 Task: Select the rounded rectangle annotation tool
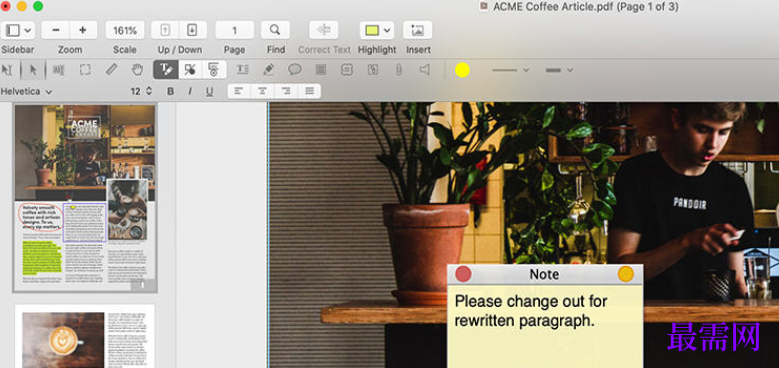[x=347, y=70]
